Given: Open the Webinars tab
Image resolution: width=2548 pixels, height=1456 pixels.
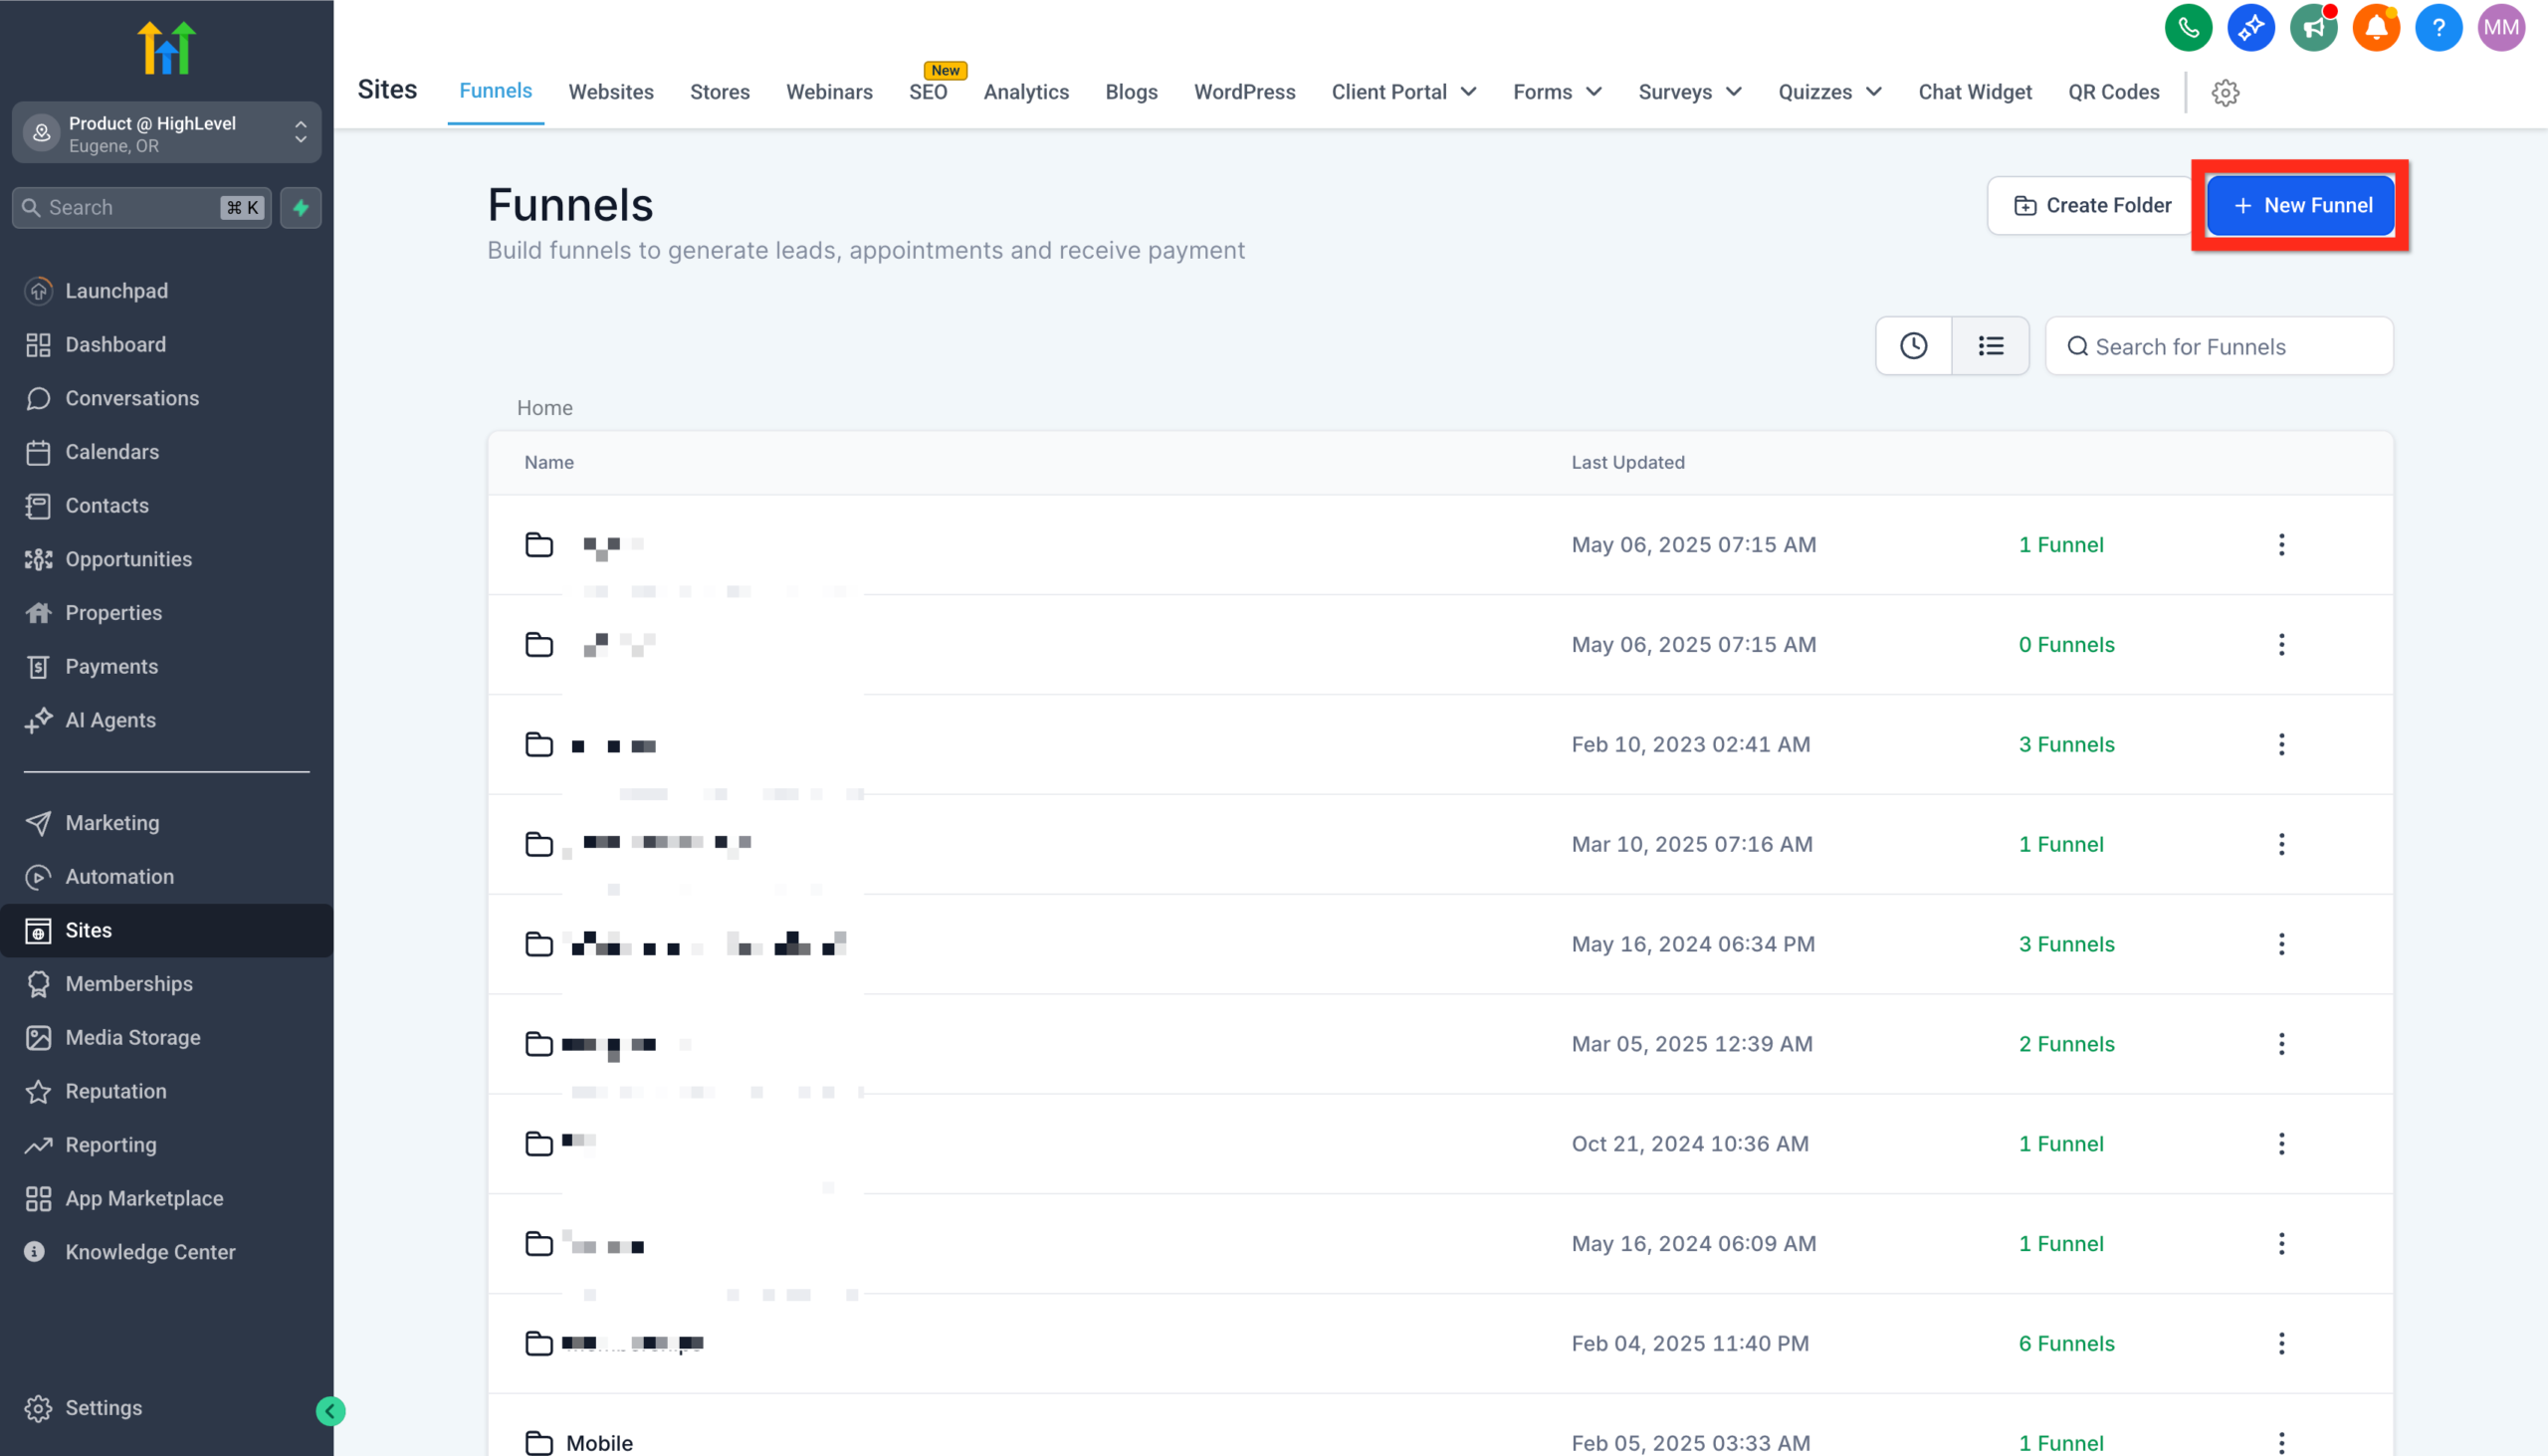Looking at the screenshot, I should pos(829,91).
